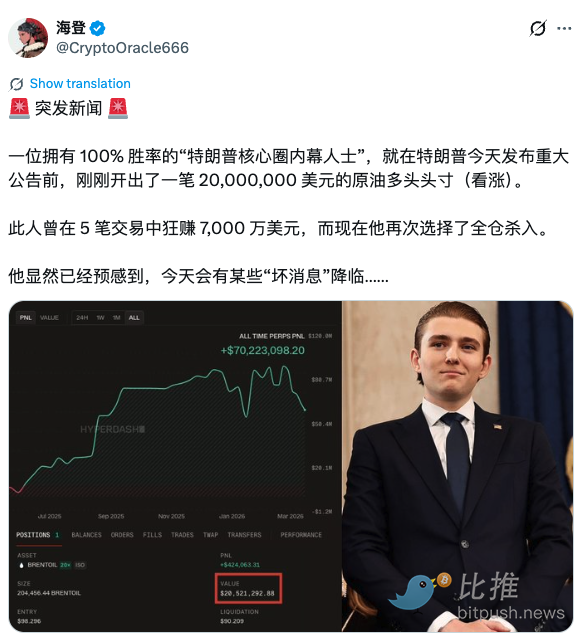Click the blue verified badge
The width and height of the screenshot is (585, 640).
[x=98, y=28]
